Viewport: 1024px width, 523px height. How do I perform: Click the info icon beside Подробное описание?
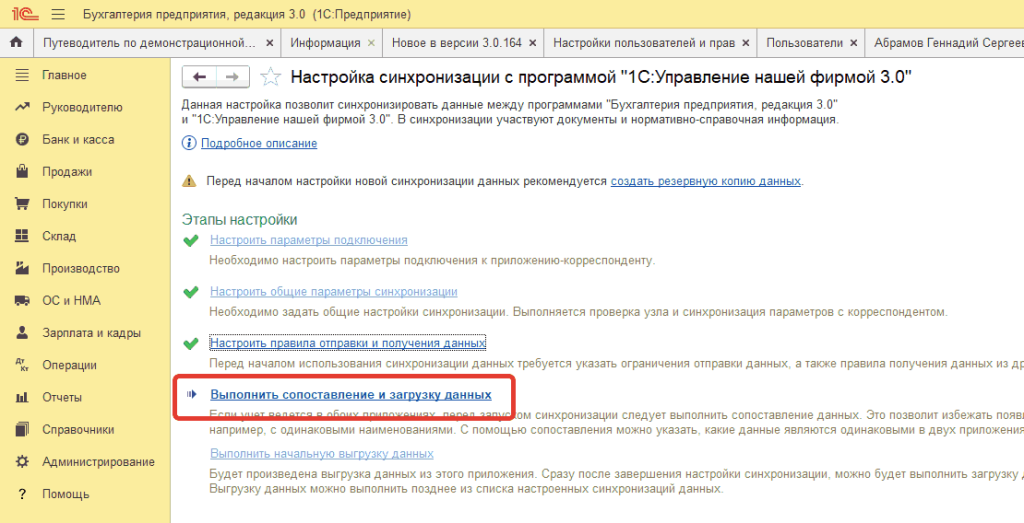click(x=189, y=143)
